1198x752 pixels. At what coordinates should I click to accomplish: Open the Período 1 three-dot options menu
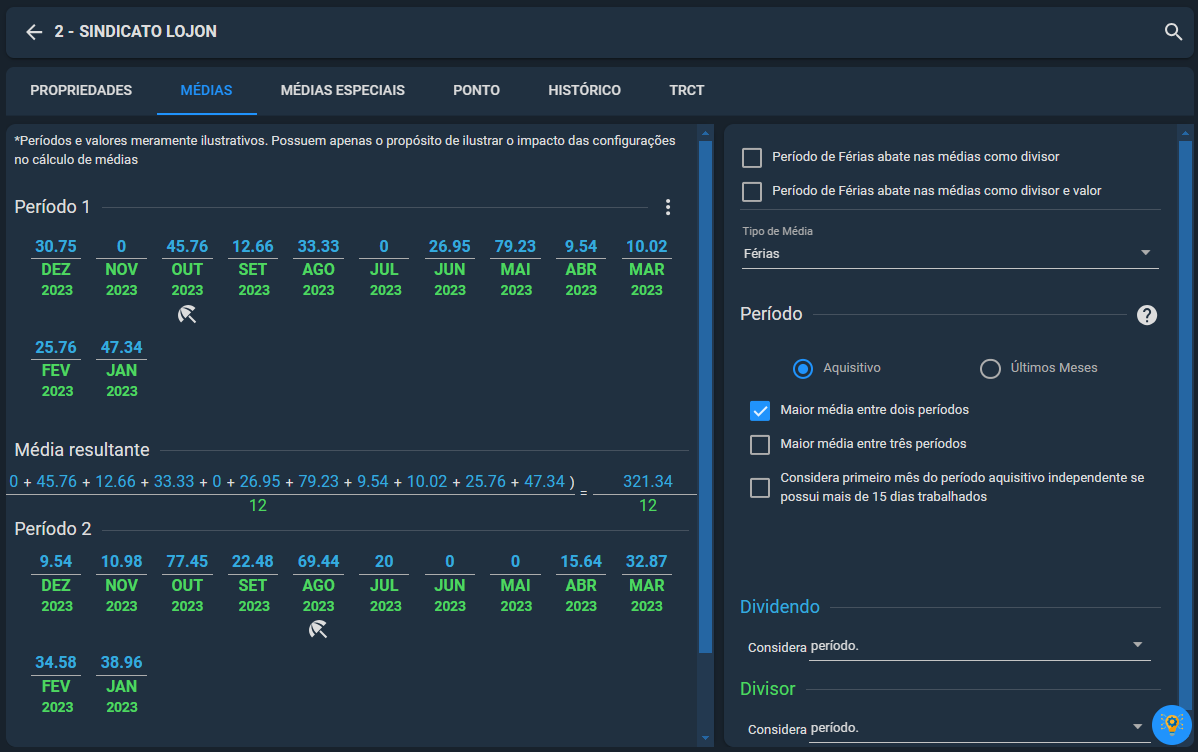668,207
